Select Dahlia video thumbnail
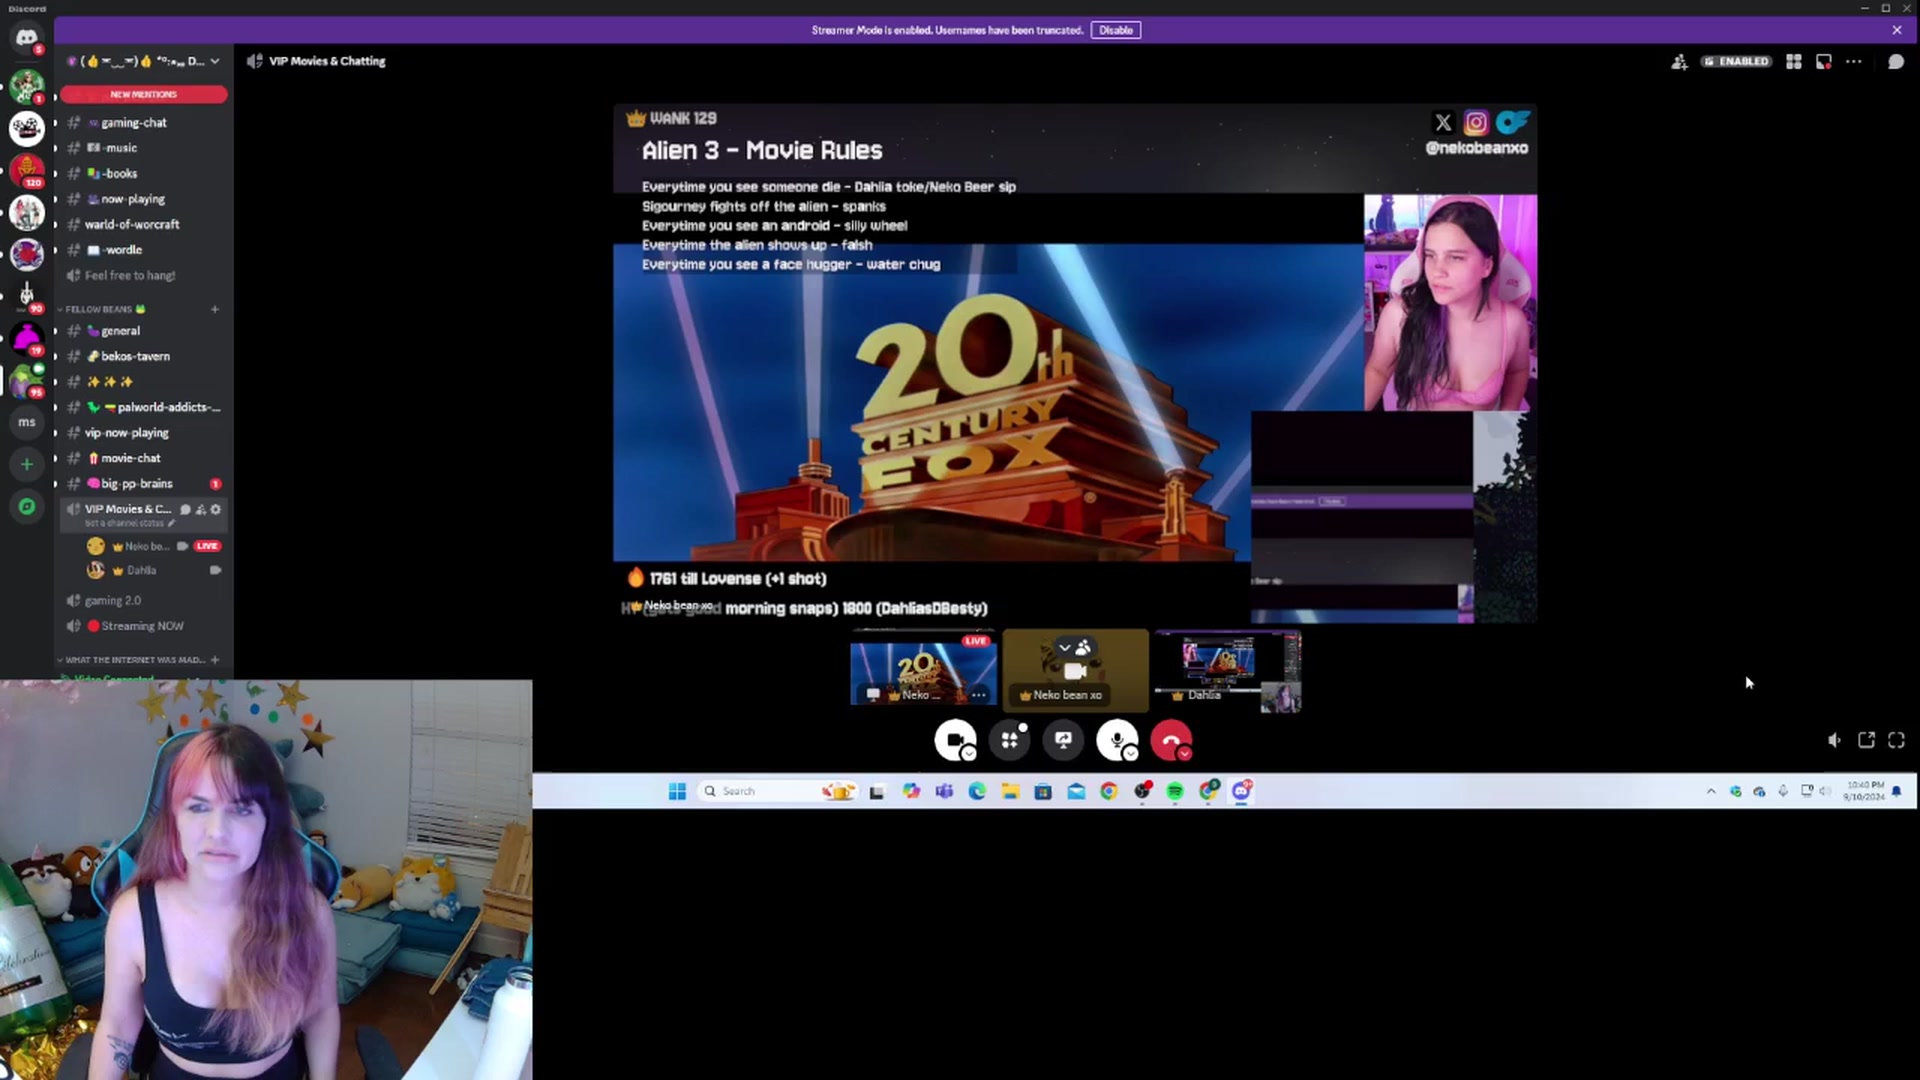Viewport: 1920px width, 1080px height. (1228, 671)
